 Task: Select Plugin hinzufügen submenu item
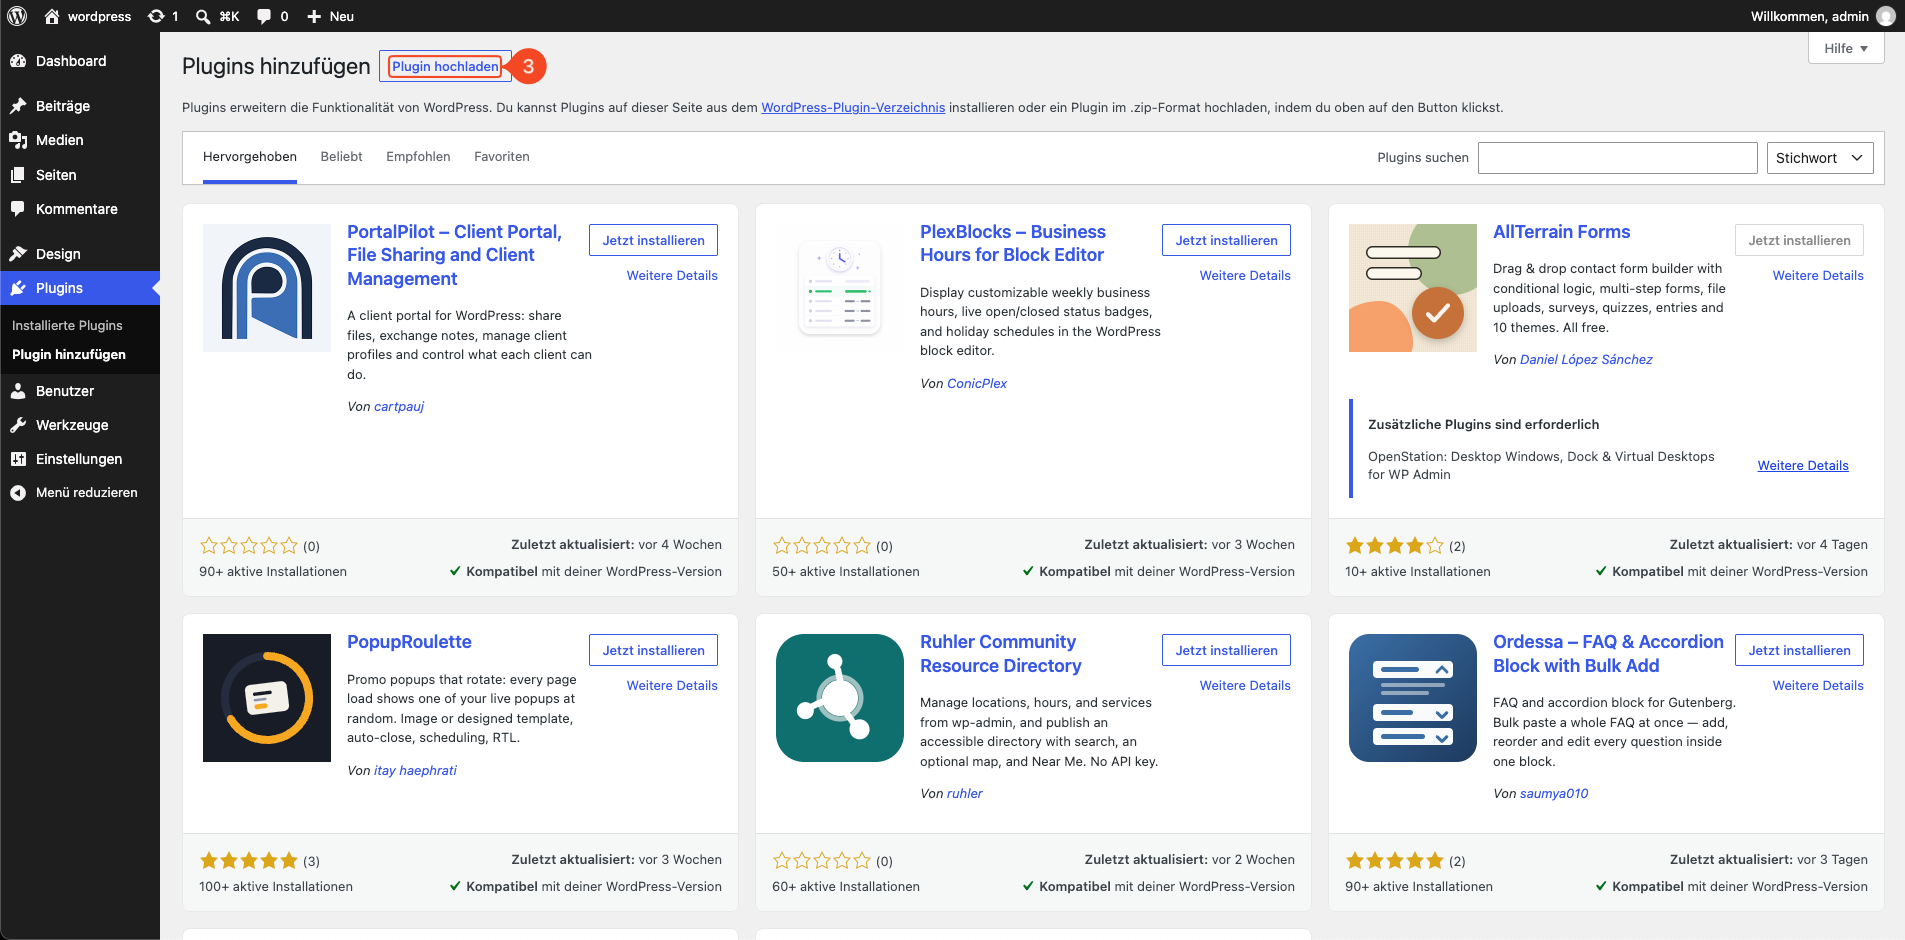click(x=69, y=355)
